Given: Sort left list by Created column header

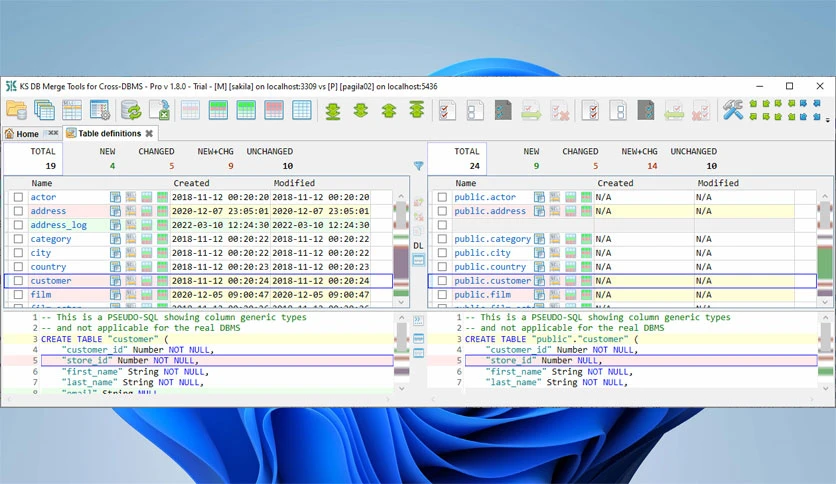Looking at the screenshot, I should [191, 183].
